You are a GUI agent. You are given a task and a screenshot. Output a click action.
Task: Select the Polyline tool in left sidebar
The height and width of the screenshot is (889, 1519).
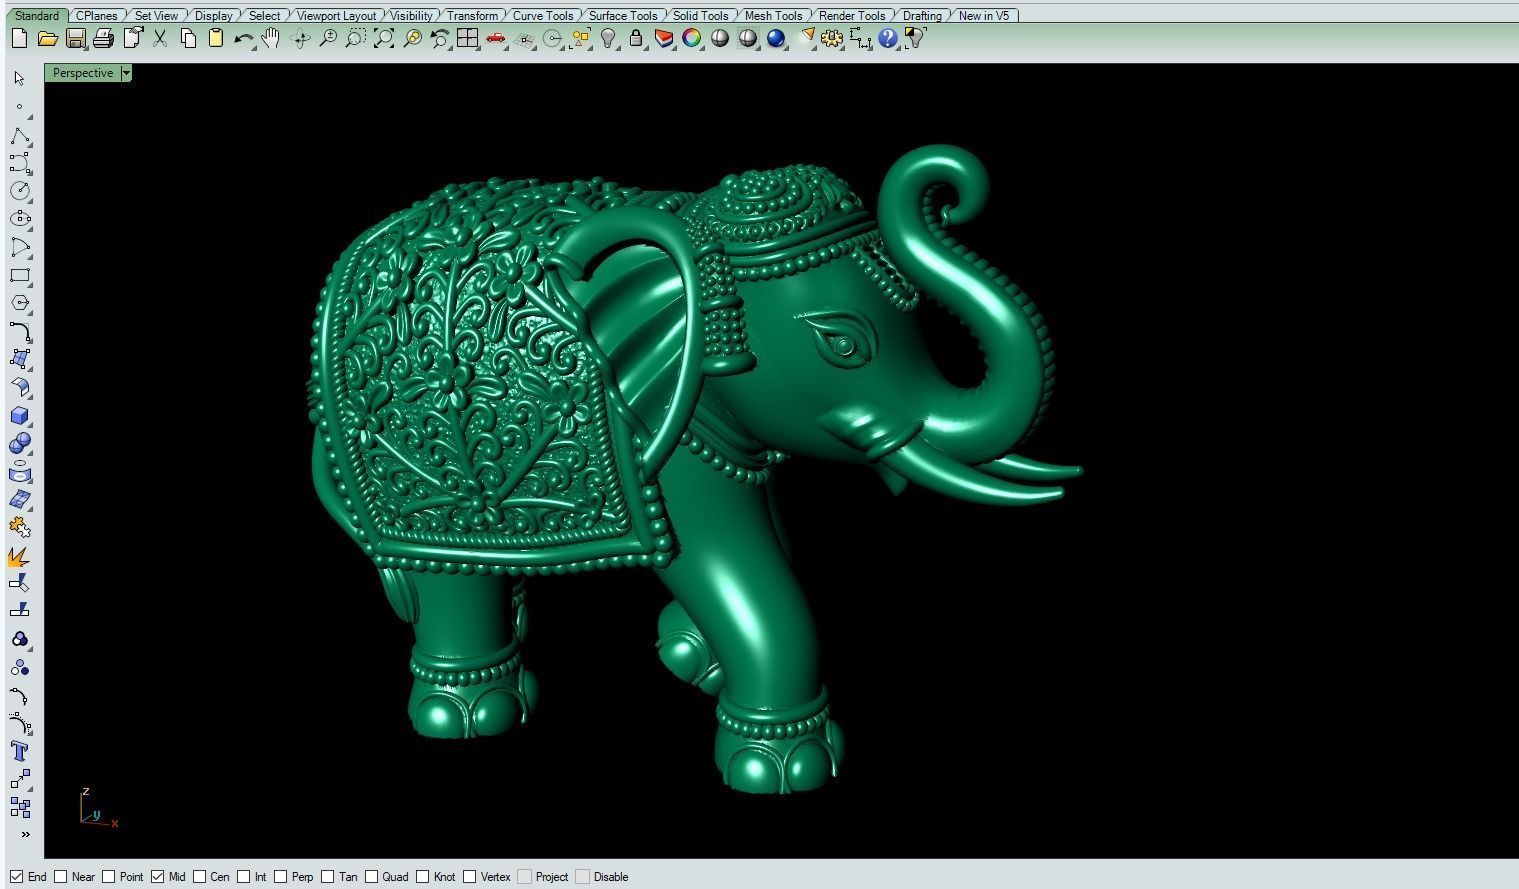tap(20, 135)
